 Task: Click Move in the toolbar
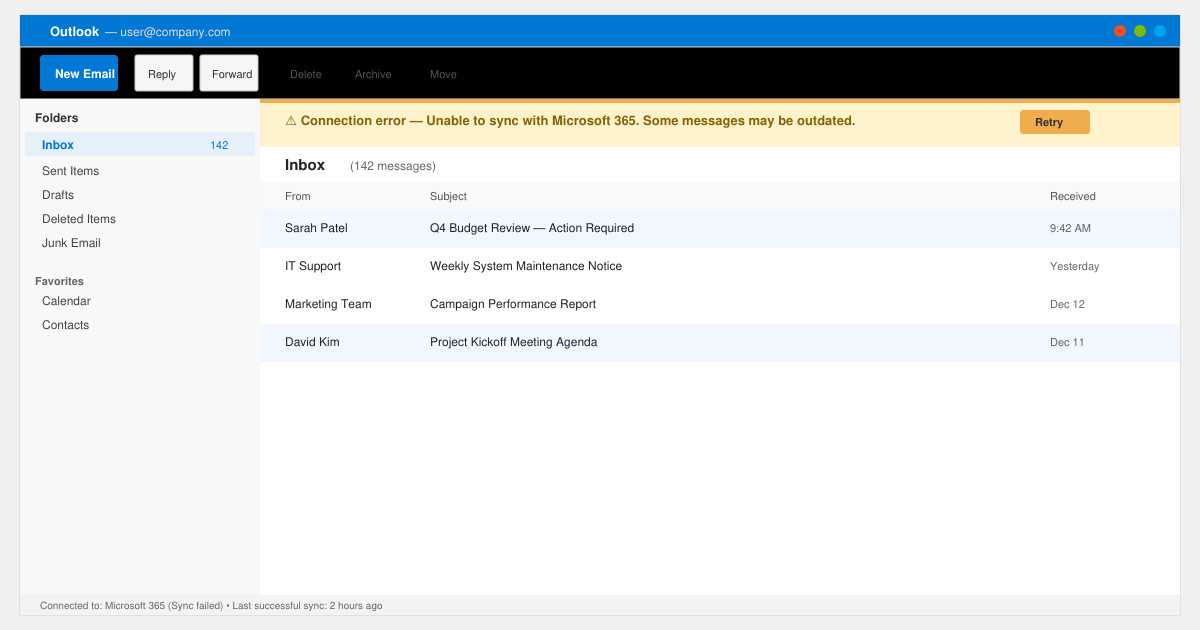pyautogui.click(x=443, y=74)
